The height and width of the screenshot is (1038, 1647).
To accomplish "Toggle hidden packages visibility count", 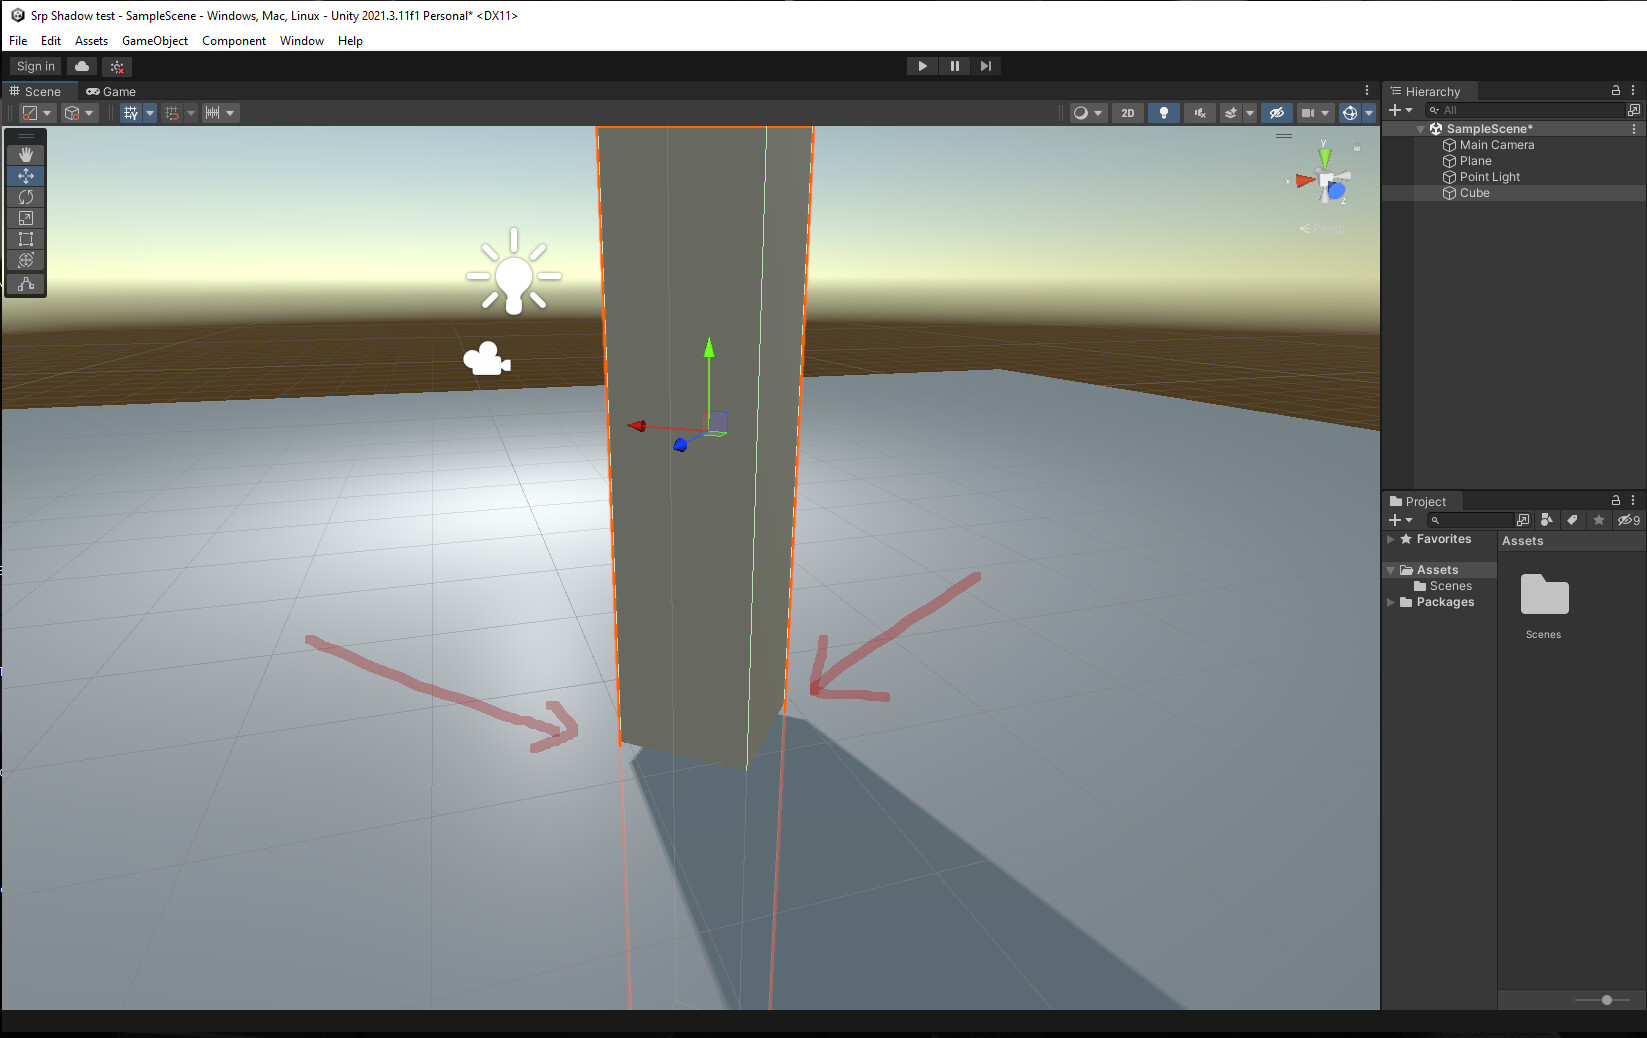I will coord(1629,520).
